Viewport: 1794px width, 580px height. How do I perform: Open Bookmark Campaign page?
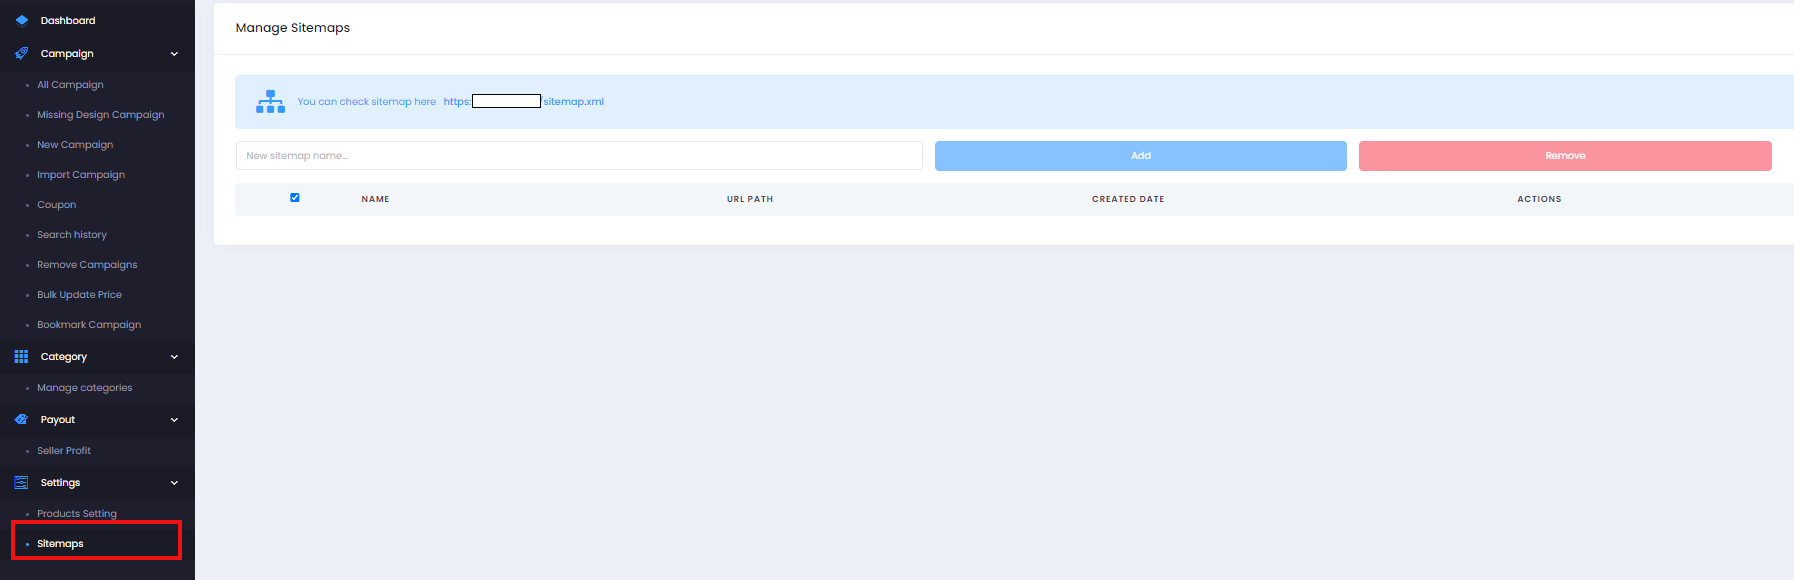click(x=89, y=325)
